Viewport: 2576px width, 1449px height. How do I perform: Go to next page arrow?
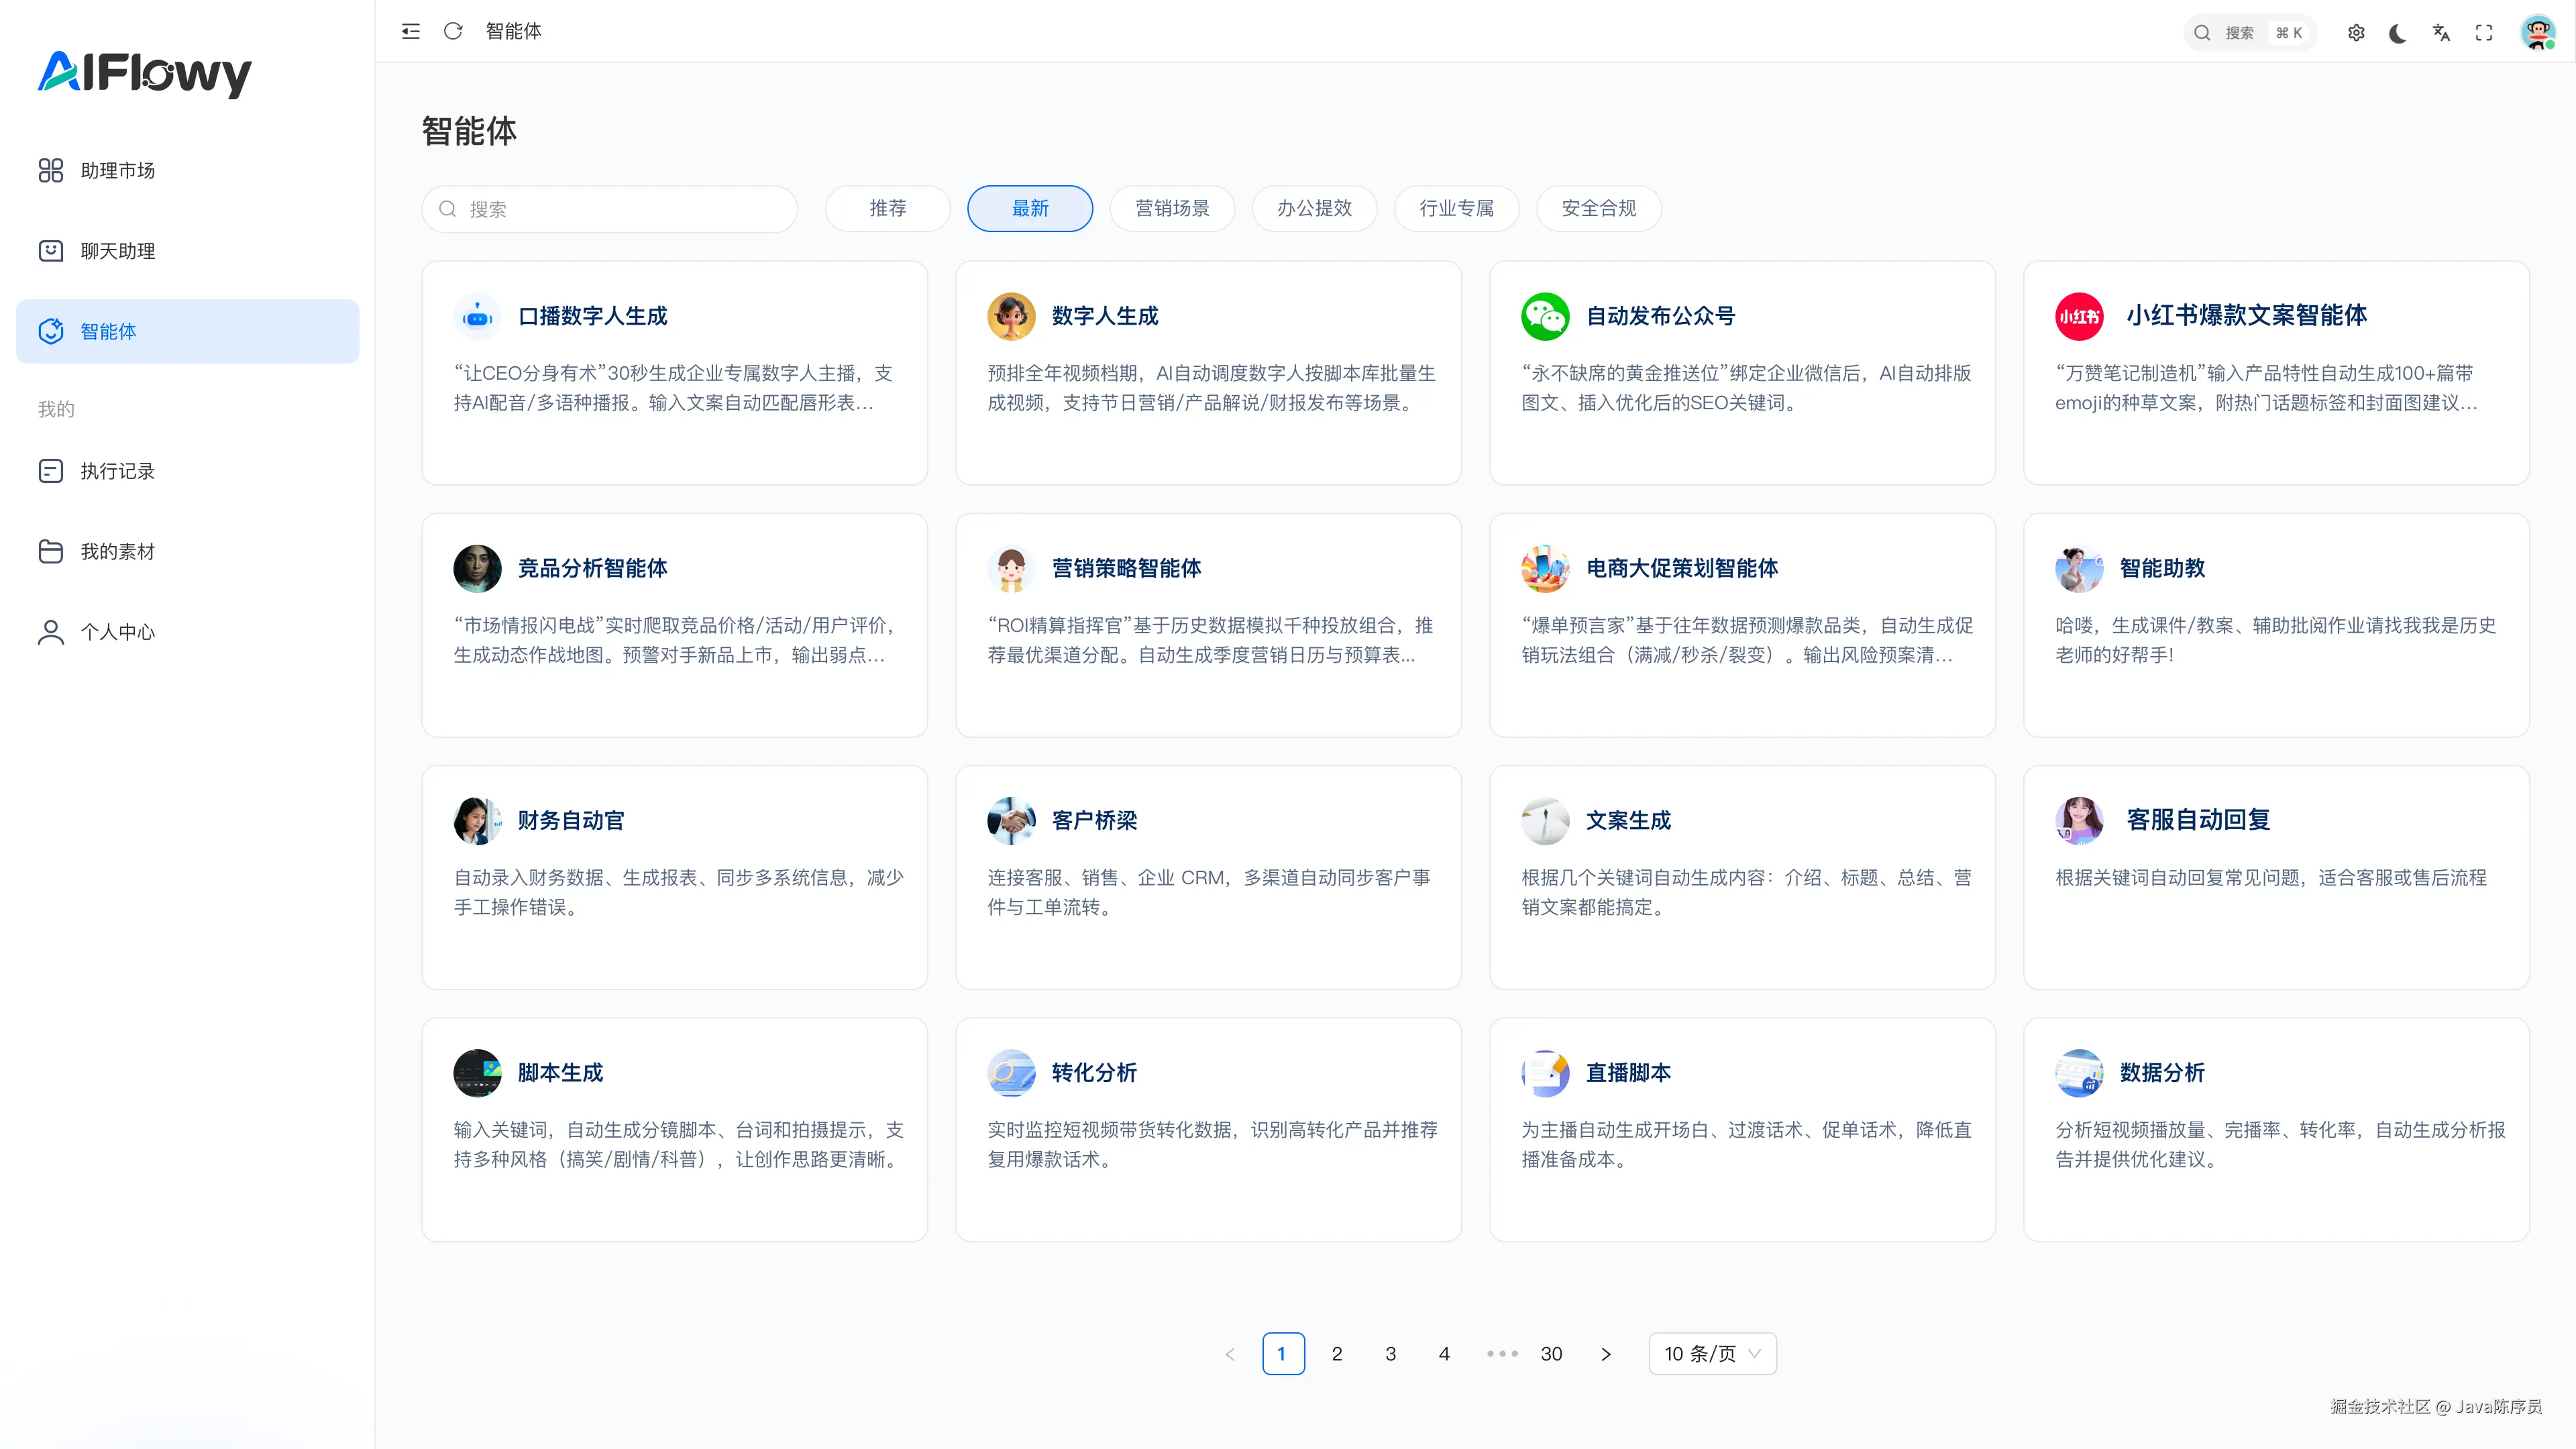coord(1606,1354)
